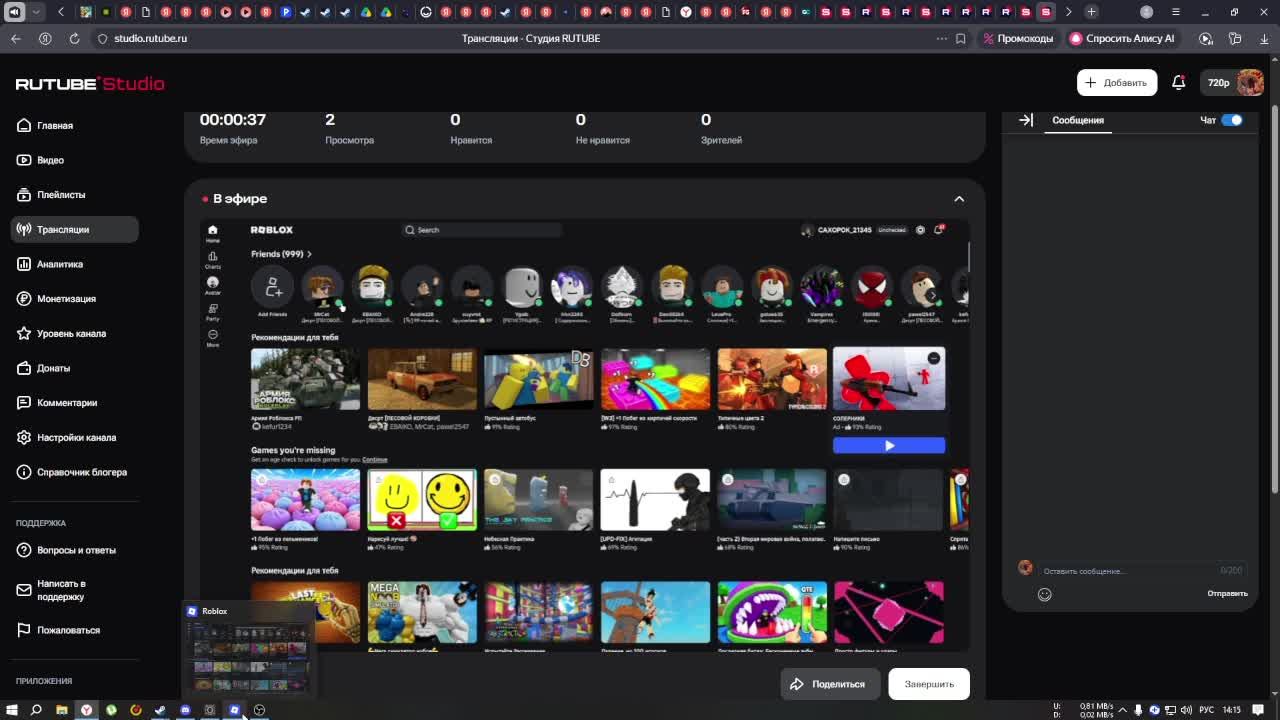Collapse the В эфире section
This screenshot has width=1280, height=720.
click(x=959, y=199)
